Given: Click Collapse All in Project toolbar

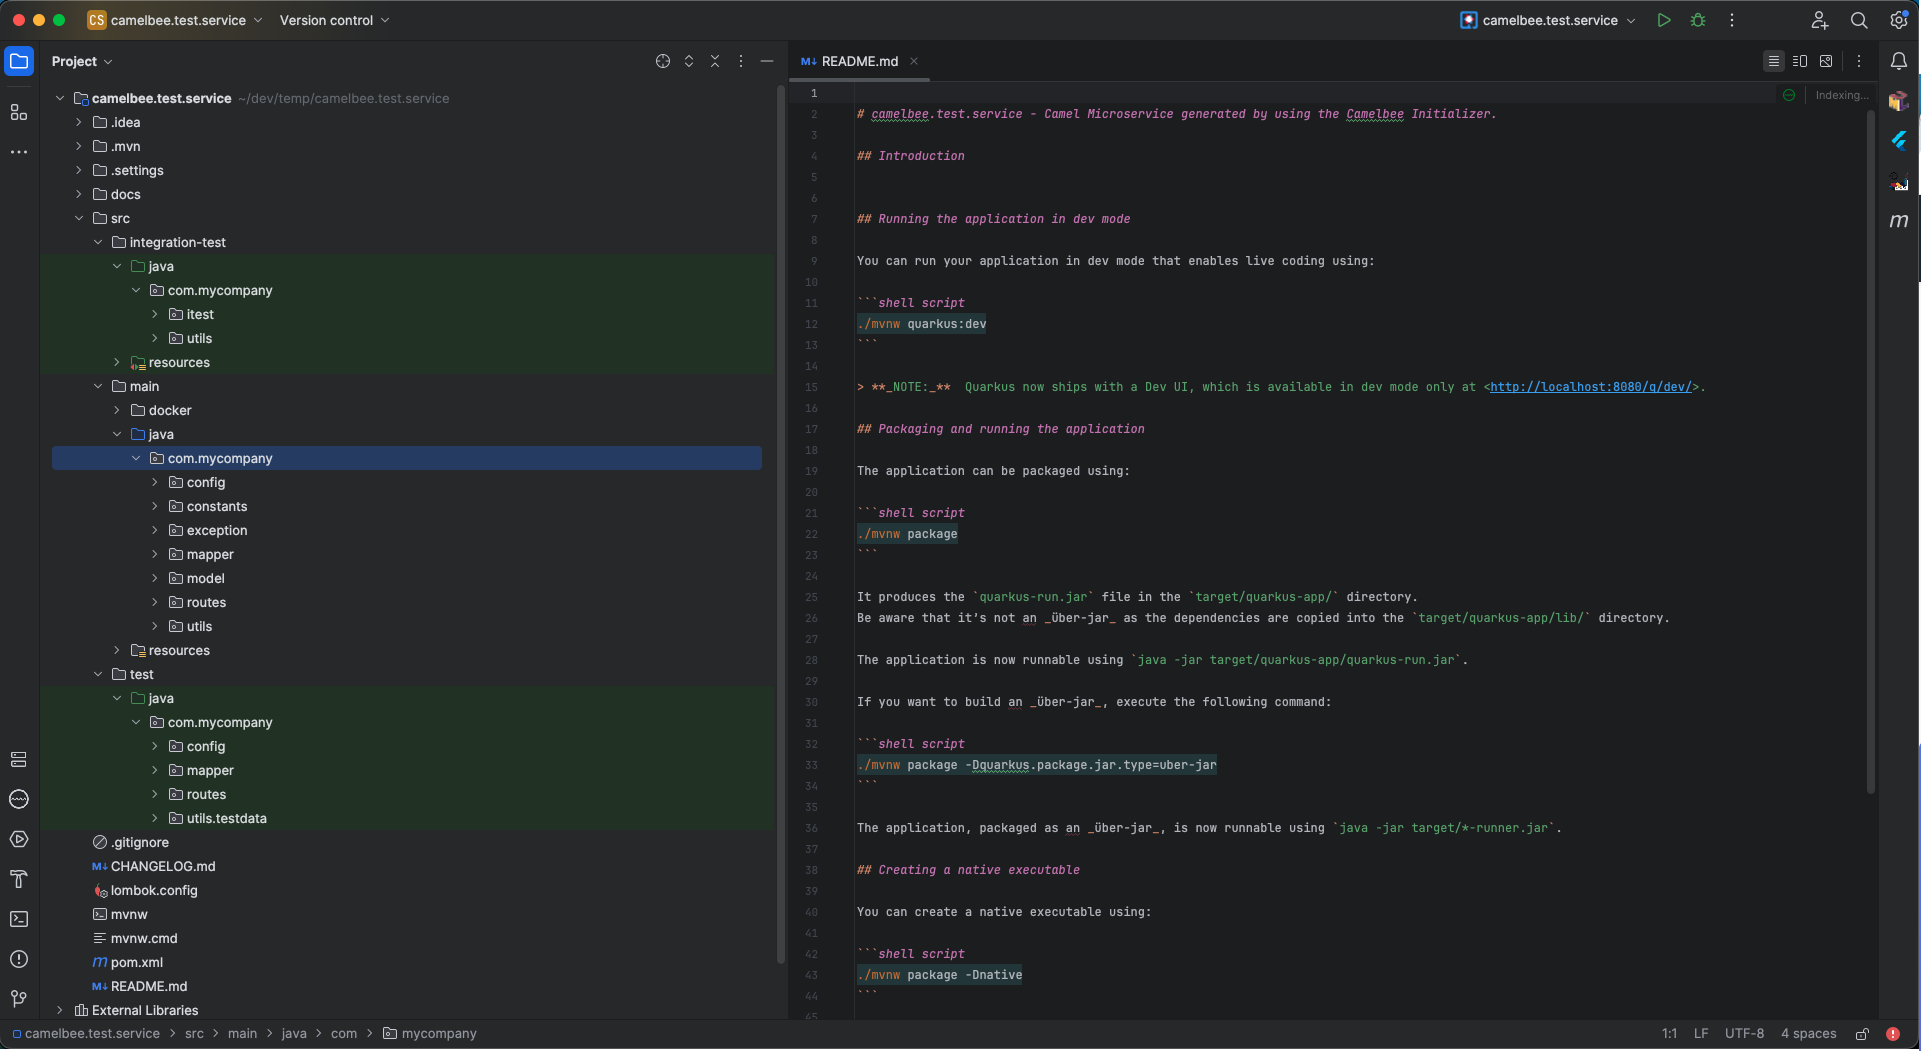Looking at the screenshot, I should tap(714, 61).
